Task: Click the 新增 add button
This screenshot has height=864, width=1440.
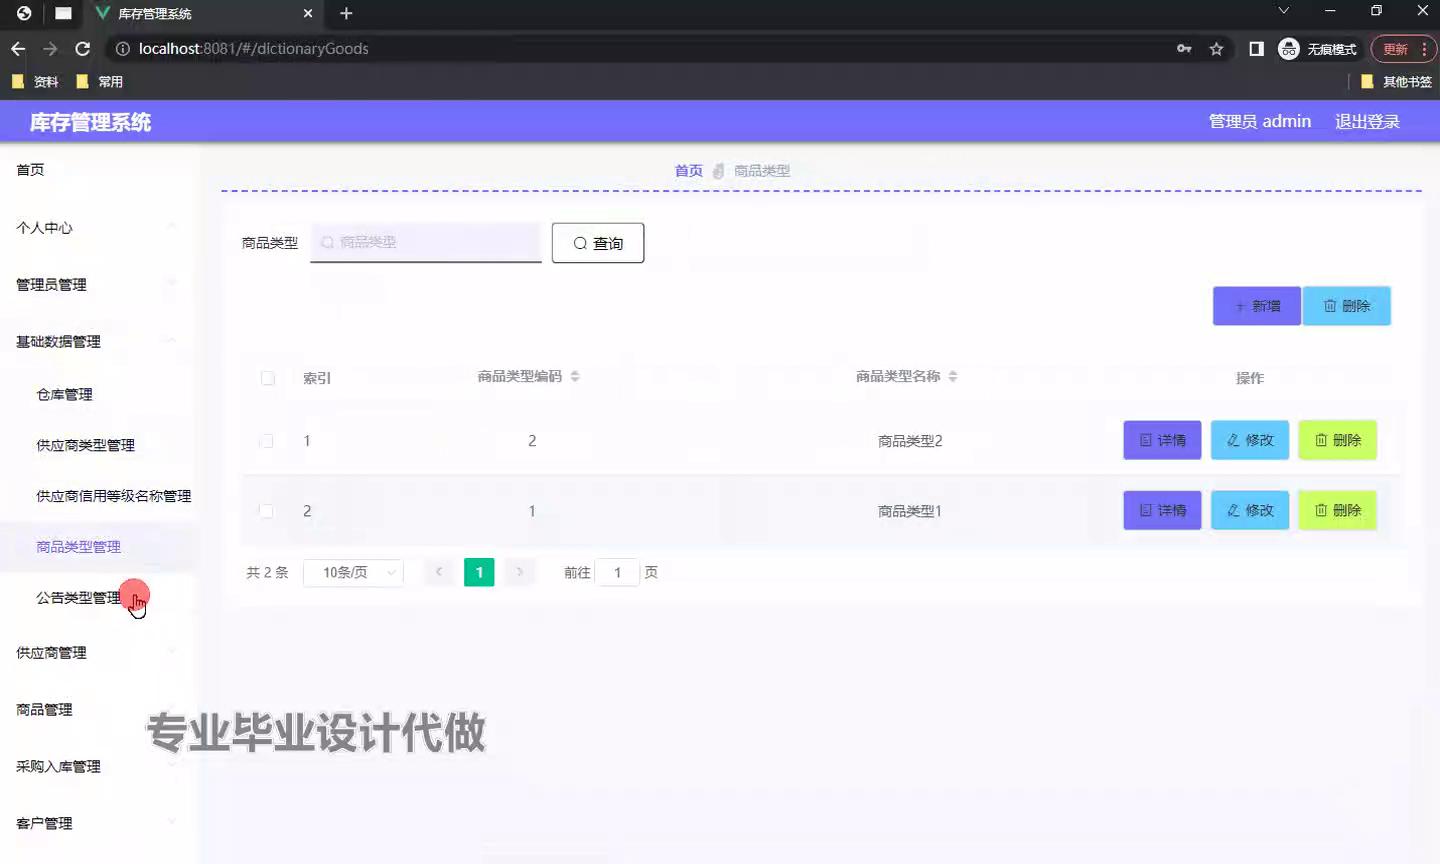Action: coord(1256,306)
